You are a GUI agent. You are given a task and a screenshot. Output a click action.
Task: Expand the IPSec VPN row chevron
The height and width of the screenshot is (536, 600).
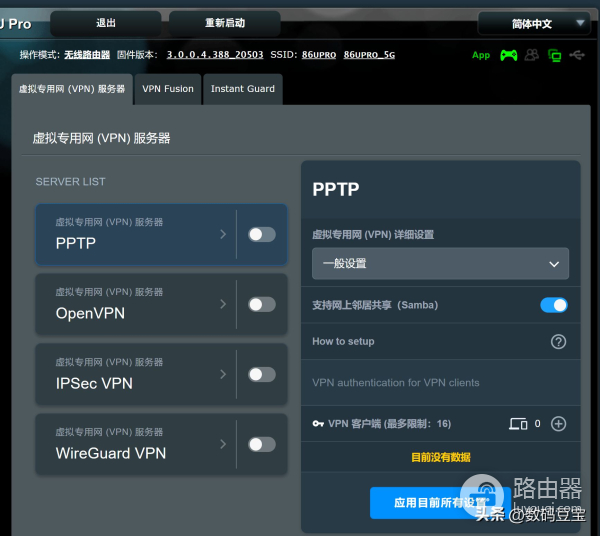point(223,374)
